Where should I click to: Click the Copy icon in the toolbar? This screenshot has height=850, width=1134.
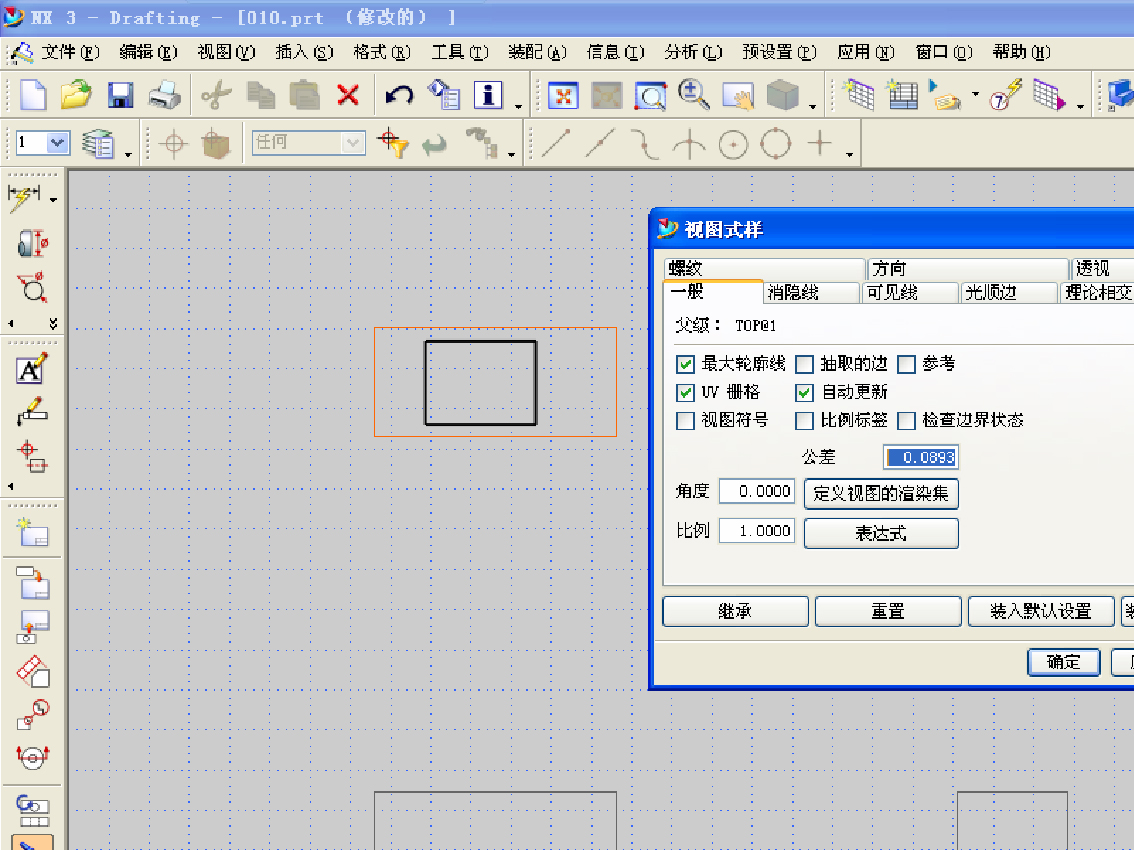point(260,95)
